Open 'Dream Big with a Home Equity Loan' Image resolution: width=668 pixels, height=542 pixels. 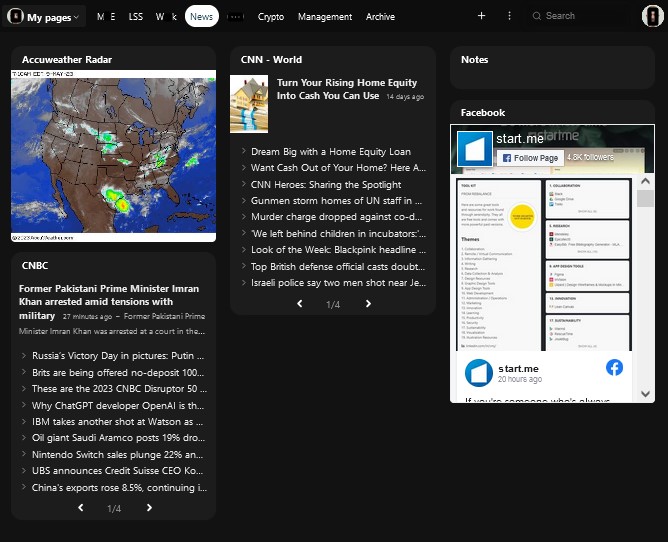(331, 152)
